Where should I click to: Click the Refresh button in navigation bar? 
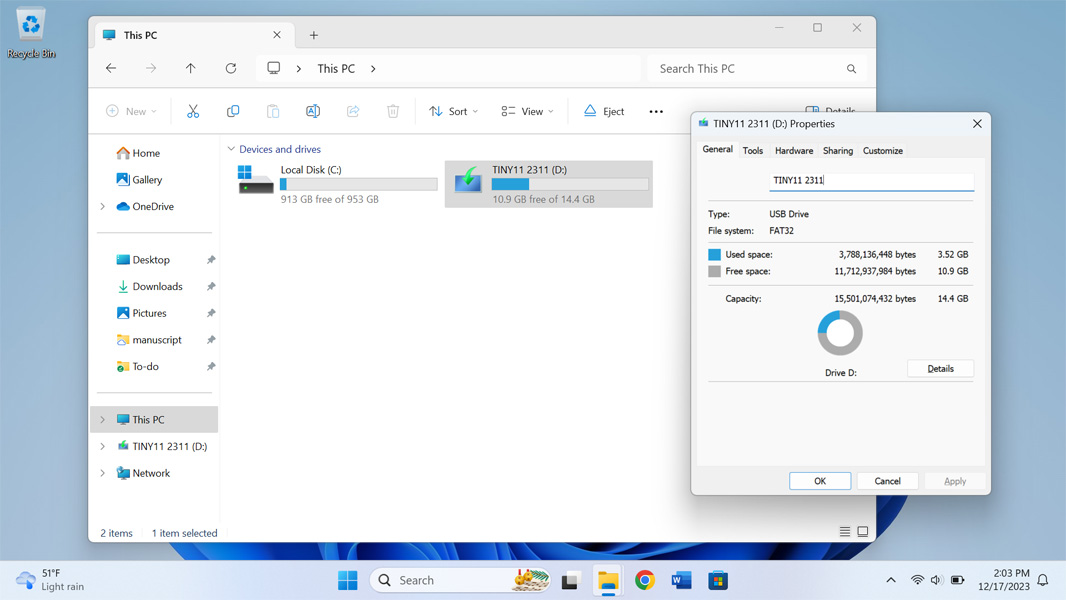point(231,68)
